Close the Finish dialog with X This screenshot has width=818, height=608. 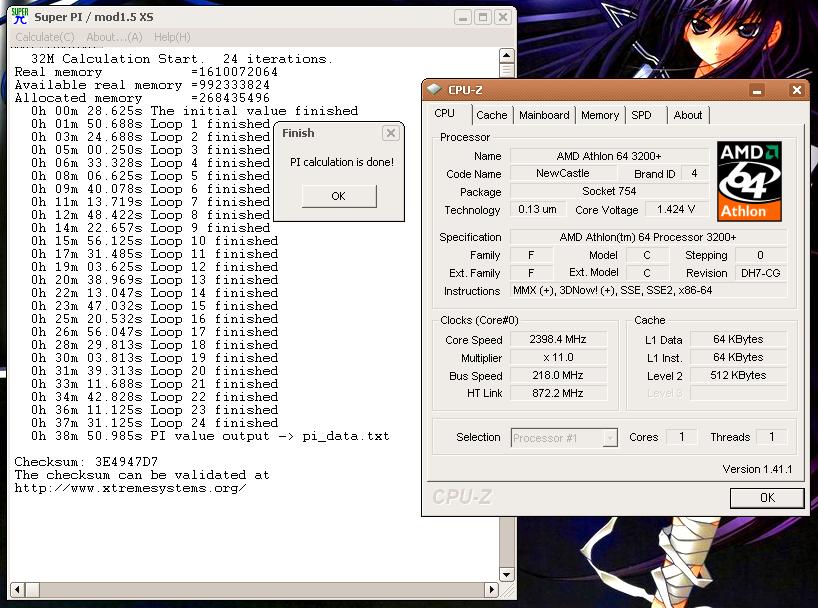(390, 133)
